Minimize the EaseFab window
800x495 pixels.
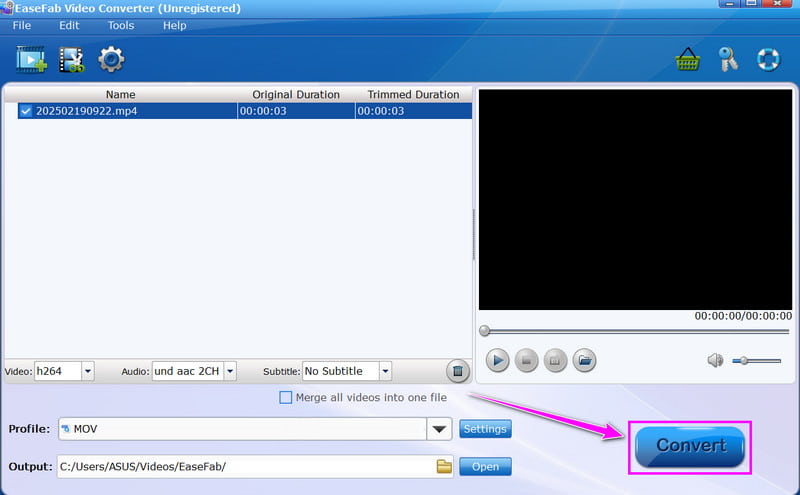[x=730, y=3]
